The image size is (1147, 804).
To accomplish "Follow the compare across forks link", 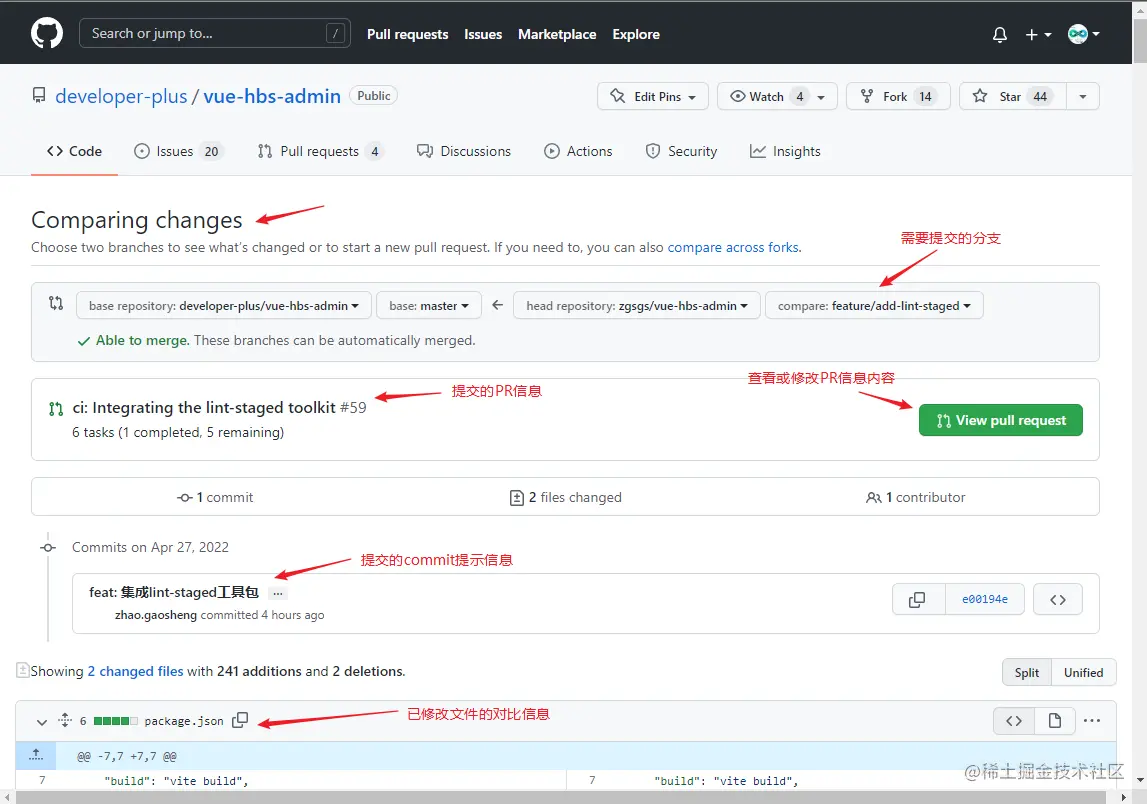I will coord(733,247).
